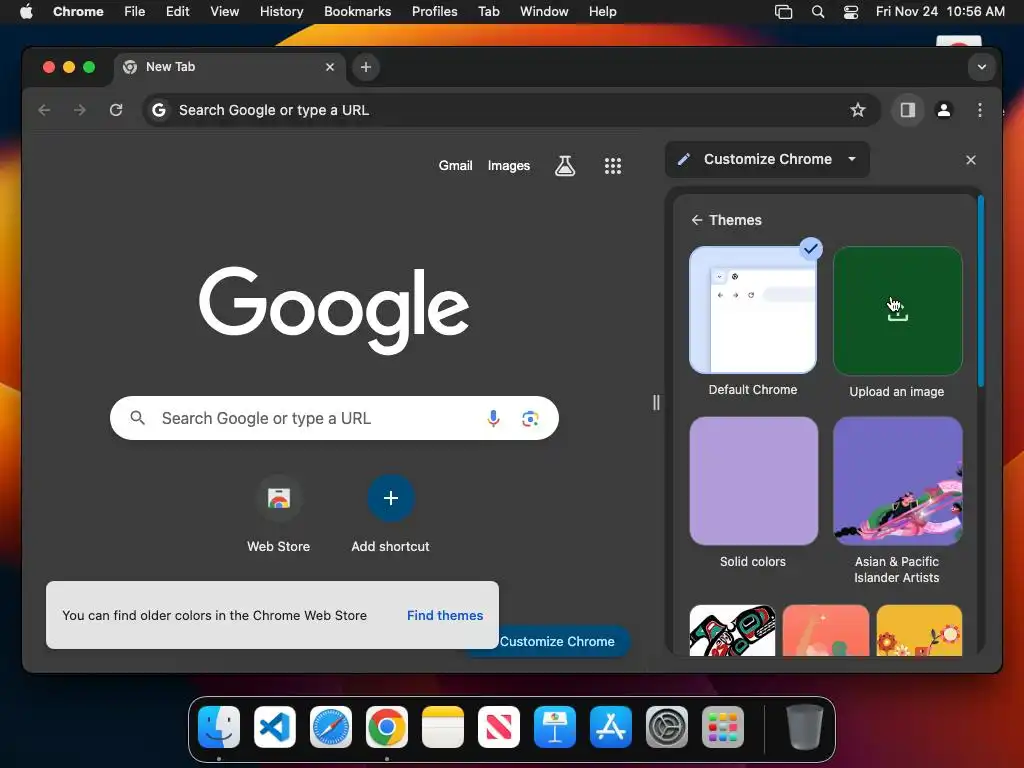Pick the salmon pink theme thumbnail
Screen dimensions: 1024x768
(825, 630)
